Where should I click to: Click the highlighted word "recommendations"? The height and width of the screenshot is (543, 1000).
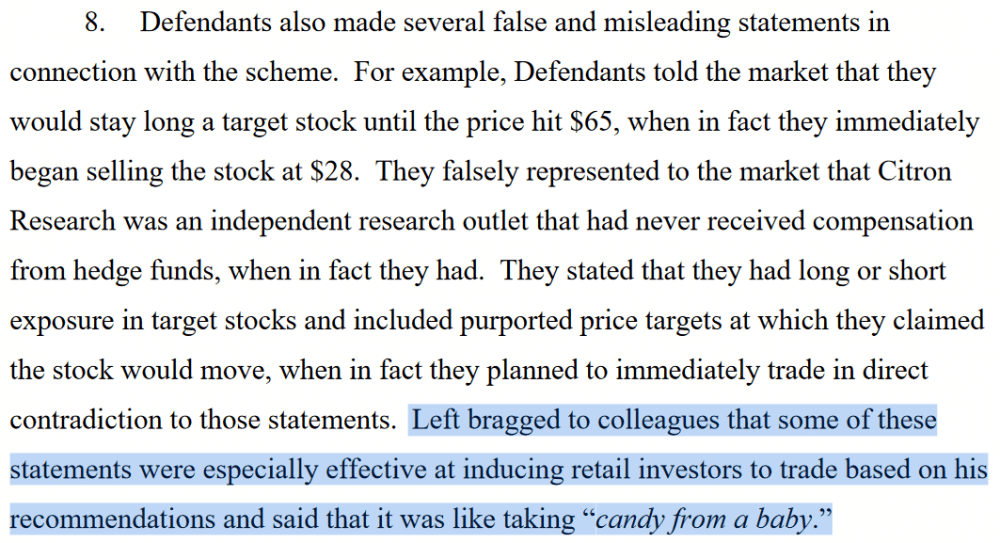click(x=112, y=519)
